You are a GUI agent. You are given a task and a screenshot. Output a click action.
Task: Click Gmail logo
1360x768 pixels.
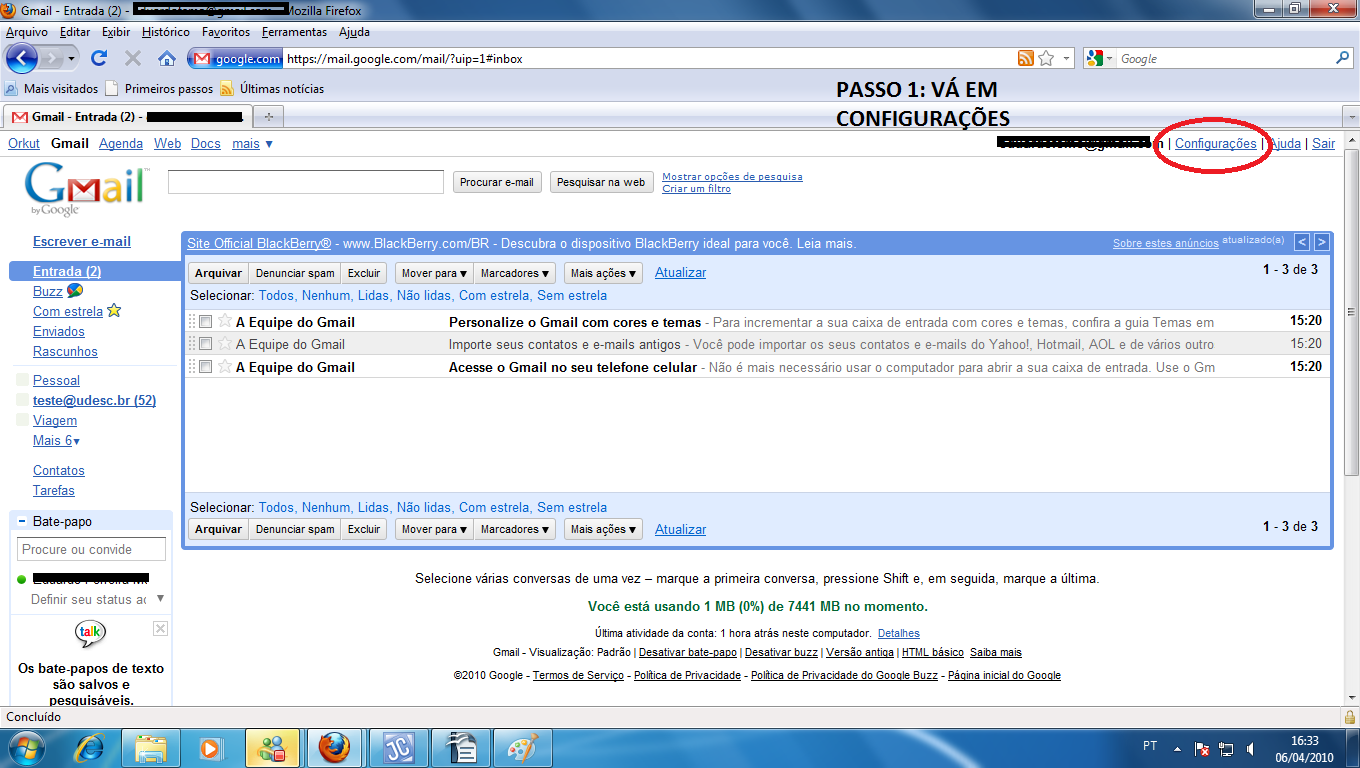pos(87,189)
